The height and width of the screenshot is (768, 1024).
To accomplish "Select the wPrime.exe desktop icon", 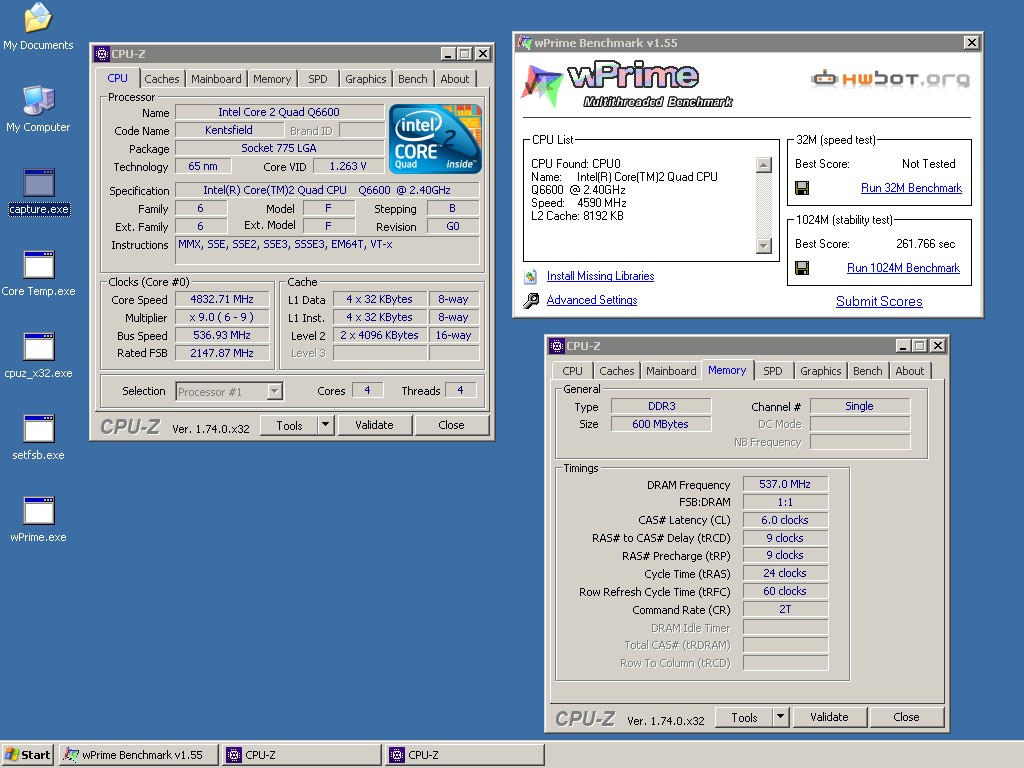I will point(38,520).
